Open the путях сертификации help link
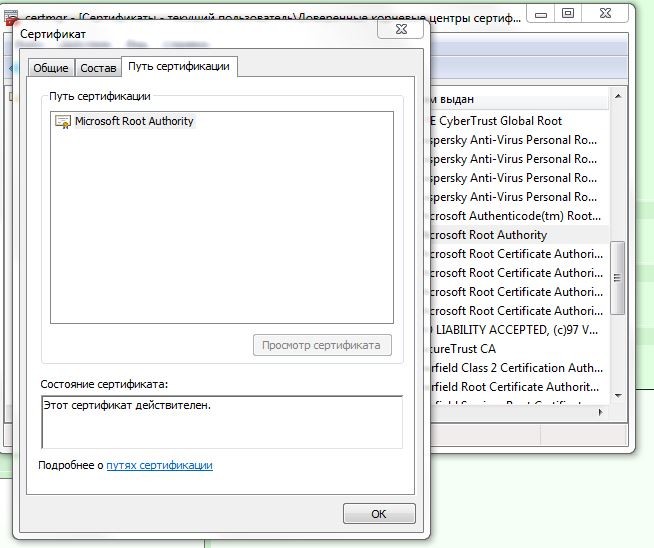 tap(159, 465)
